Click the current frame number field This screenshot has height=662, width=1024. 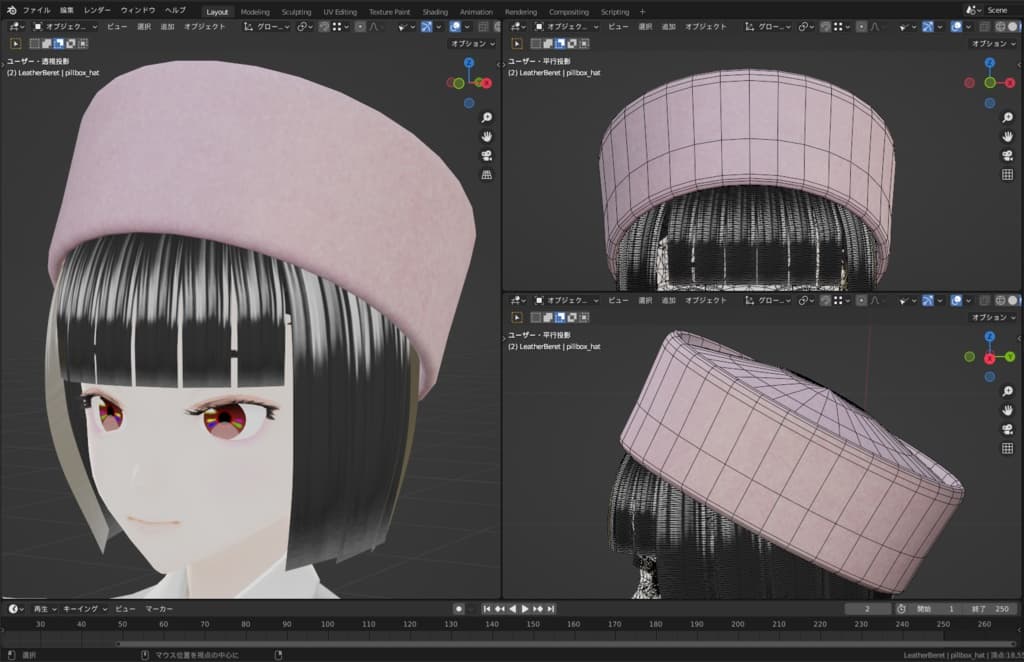point(868,609)
